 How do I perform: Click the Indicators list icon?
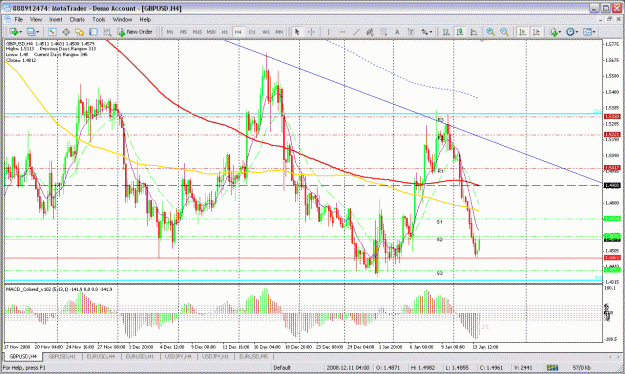[553, 32]
